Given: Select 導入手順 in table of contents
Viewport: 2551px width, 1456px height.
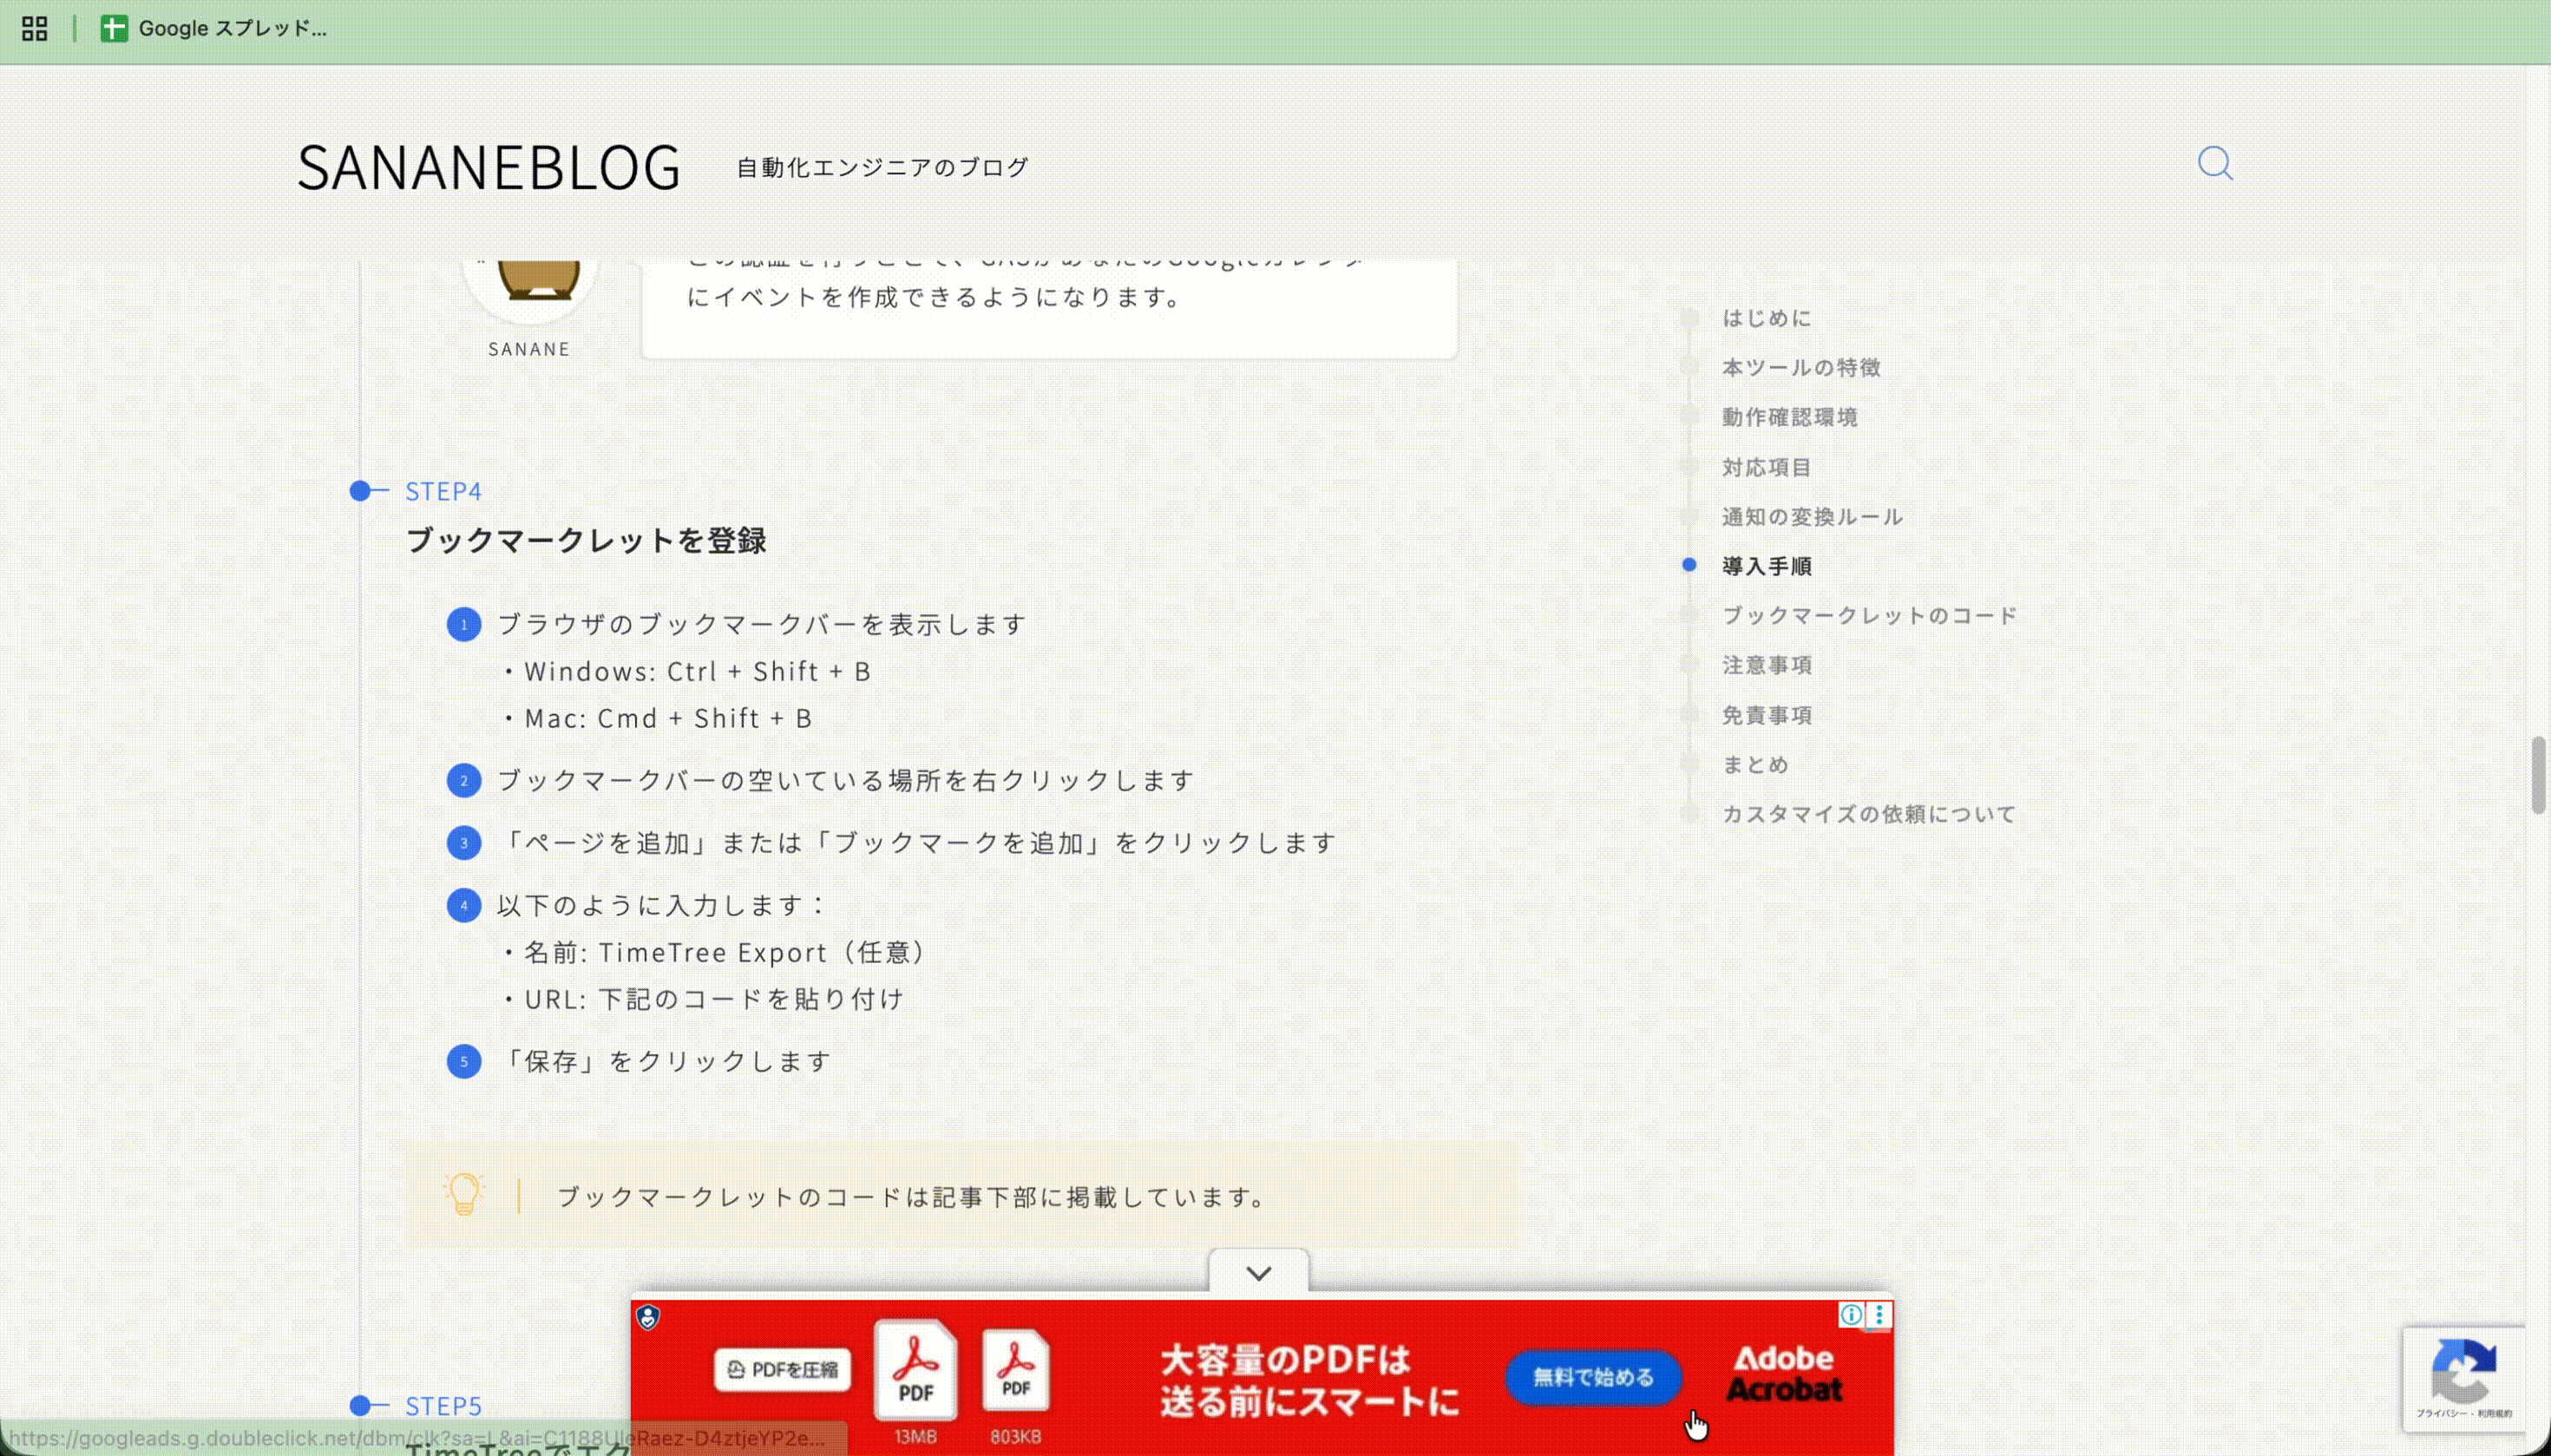Looking at the screenshot, I should (x=1766, y=566).
